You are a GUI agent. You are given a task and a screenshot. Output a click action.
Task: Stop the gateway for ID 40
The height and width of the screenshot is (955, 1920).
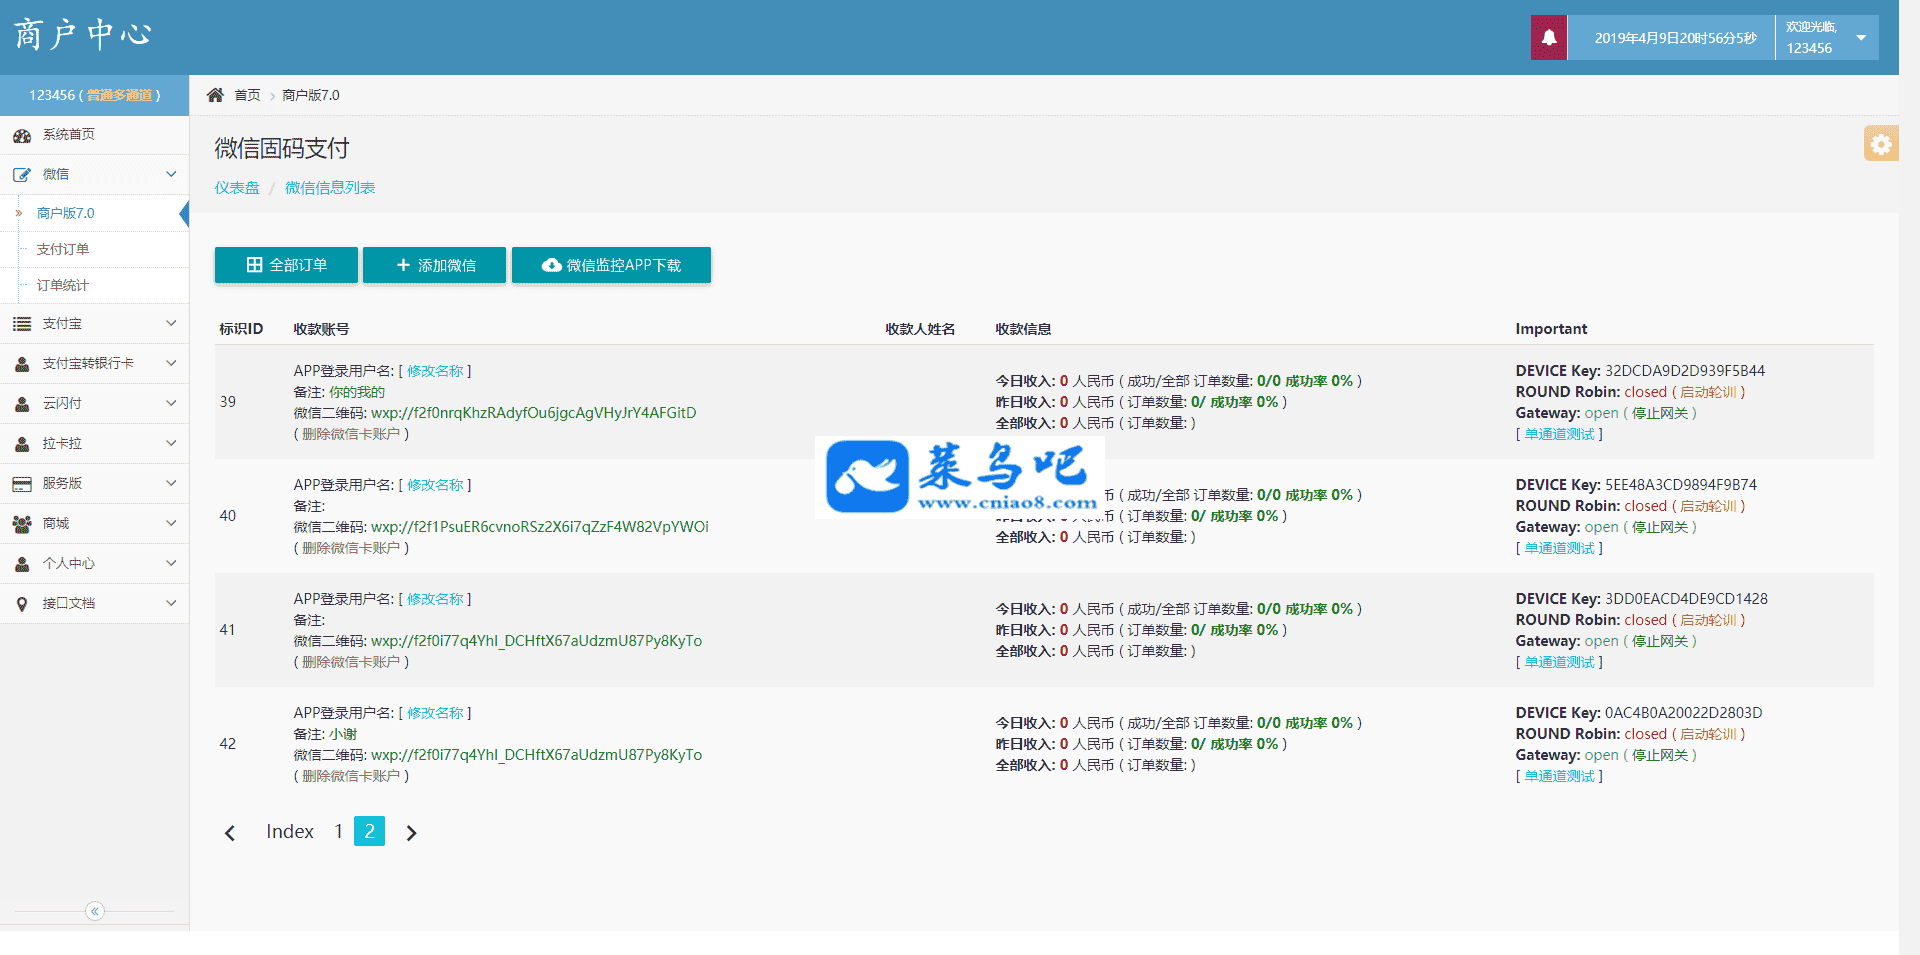[x=1659, y=527]
